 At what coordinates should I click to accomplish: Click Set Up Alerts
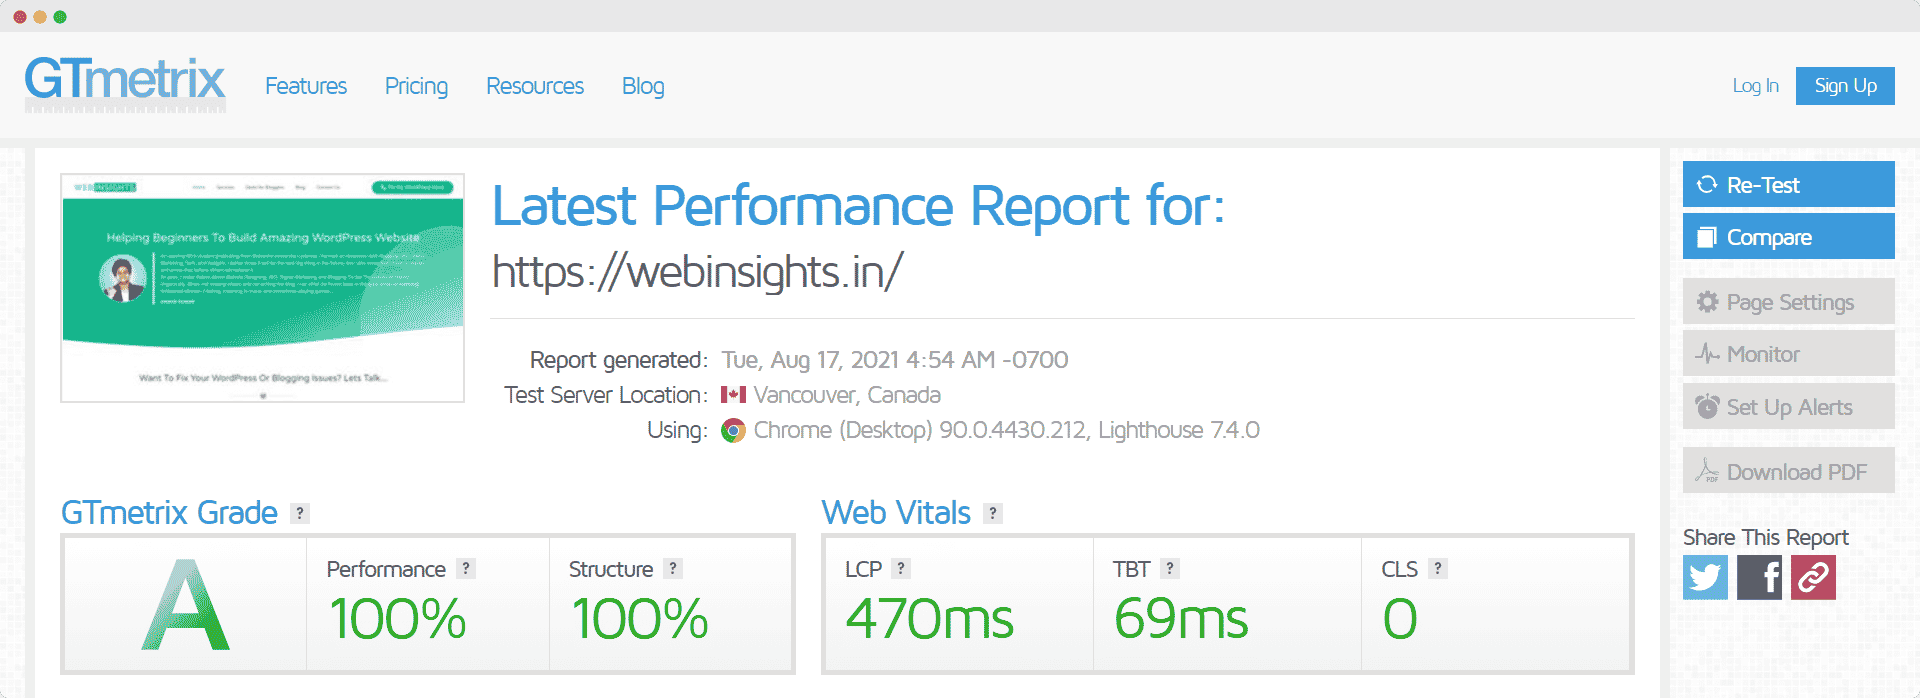coord(1788,406)
